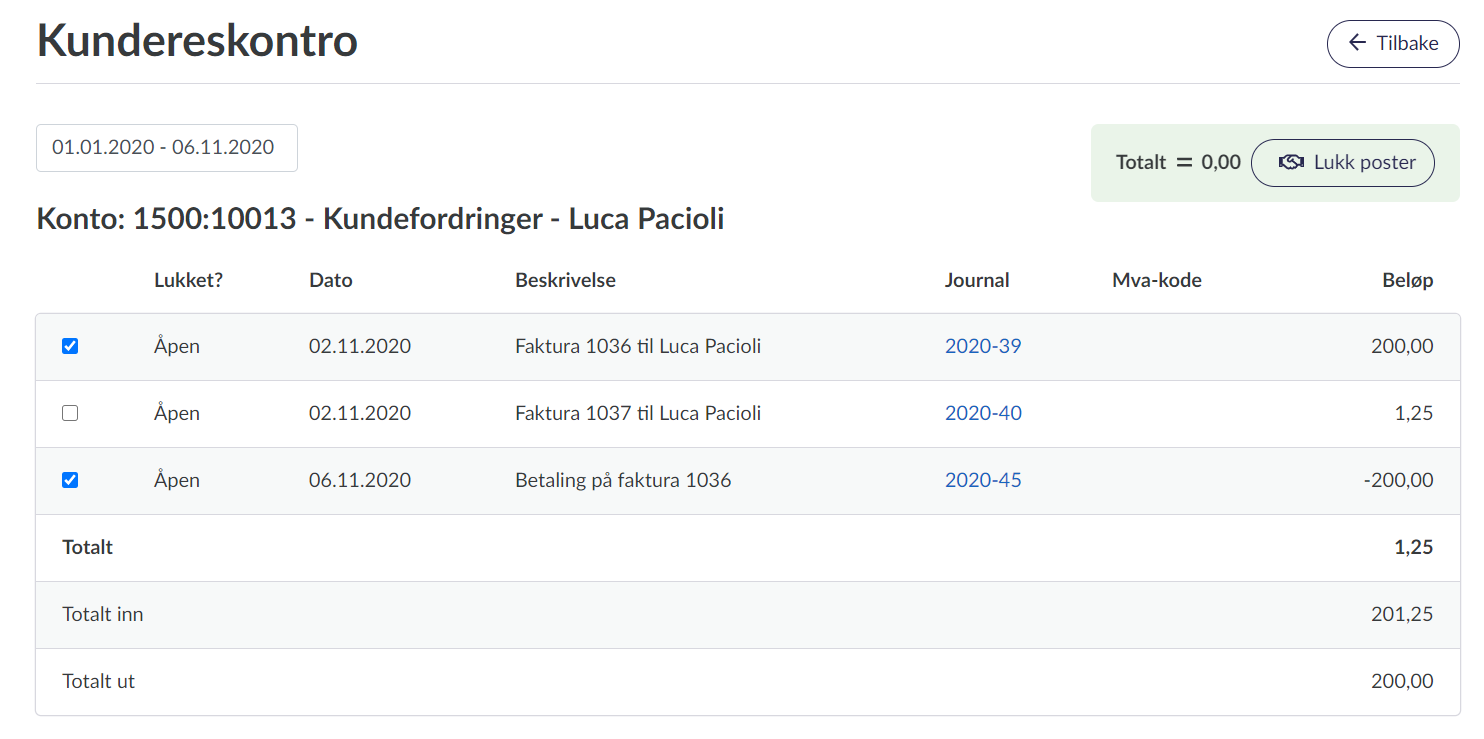Select the Faktura 1037 til Luca Pacioli description
This screenshot has width=1484, height=739.
[x=638, y=414]
